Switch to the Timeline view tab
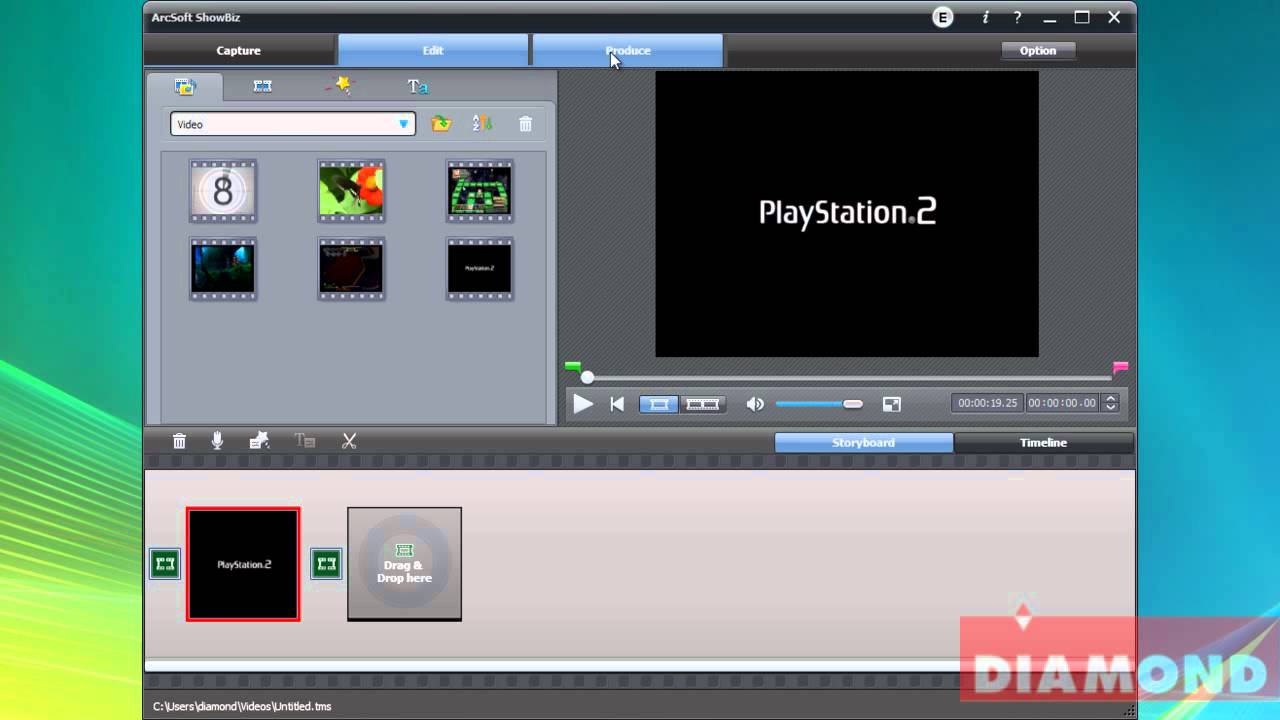The height and width of the screenshot is (720, 1280). (x=1043, y=443)
